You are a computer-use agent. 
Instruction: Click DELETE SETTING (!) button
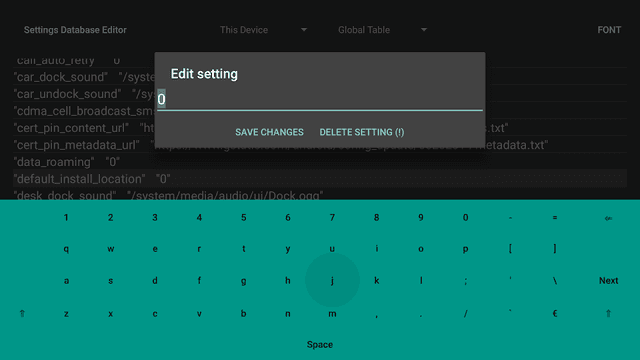coord(362,132)
